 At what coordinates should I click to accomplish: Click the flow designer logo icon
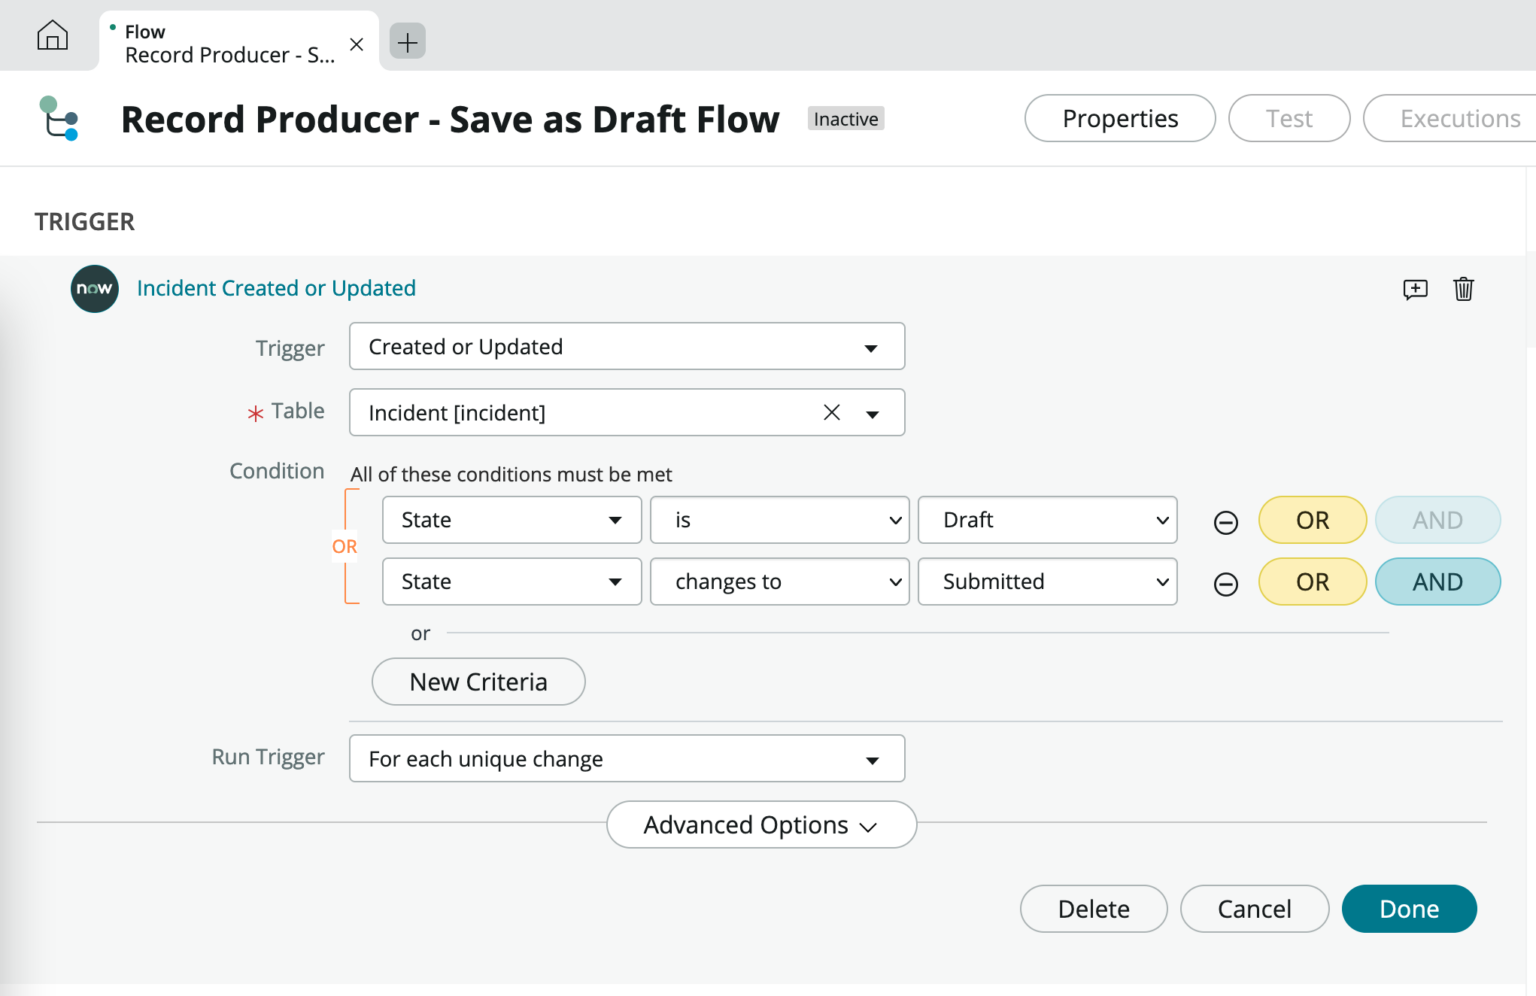[x=58, y=118]
